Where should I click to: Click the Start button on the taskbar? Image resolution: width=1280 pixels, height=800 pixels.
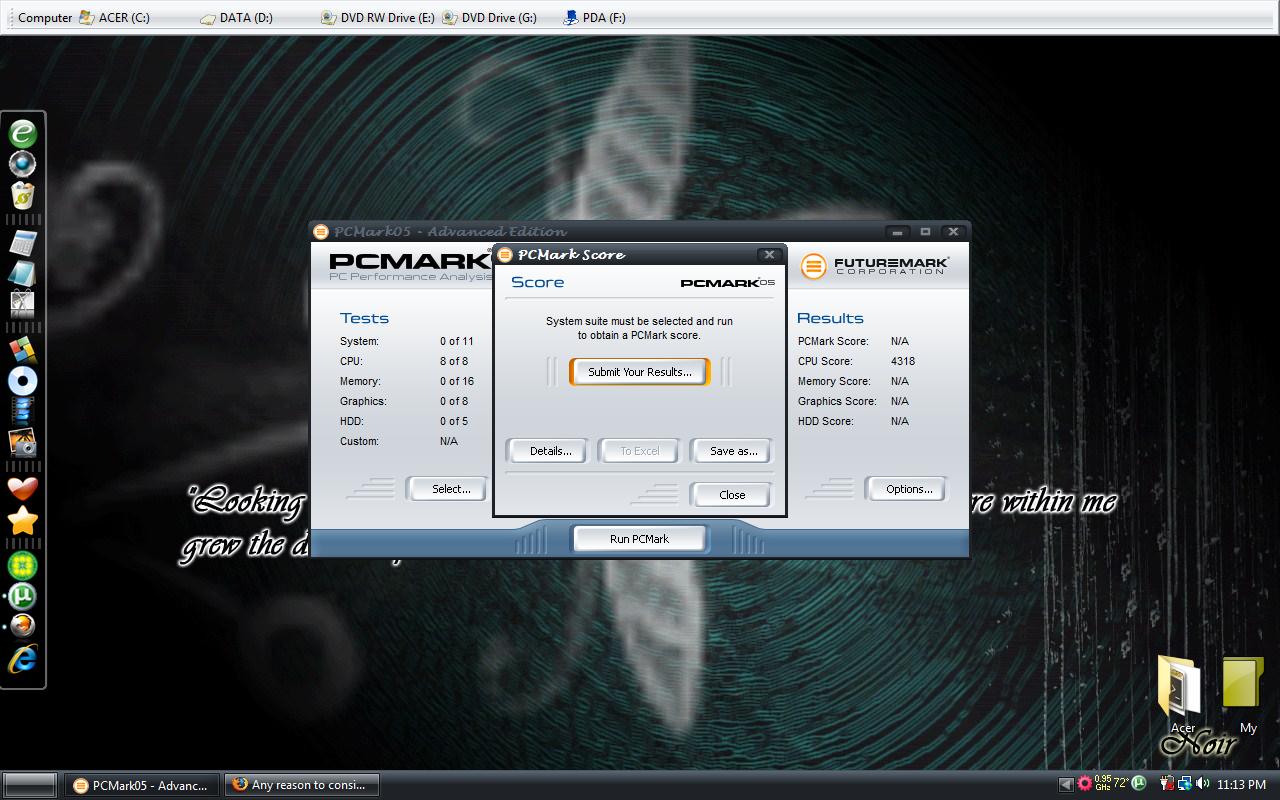[30, 785]
